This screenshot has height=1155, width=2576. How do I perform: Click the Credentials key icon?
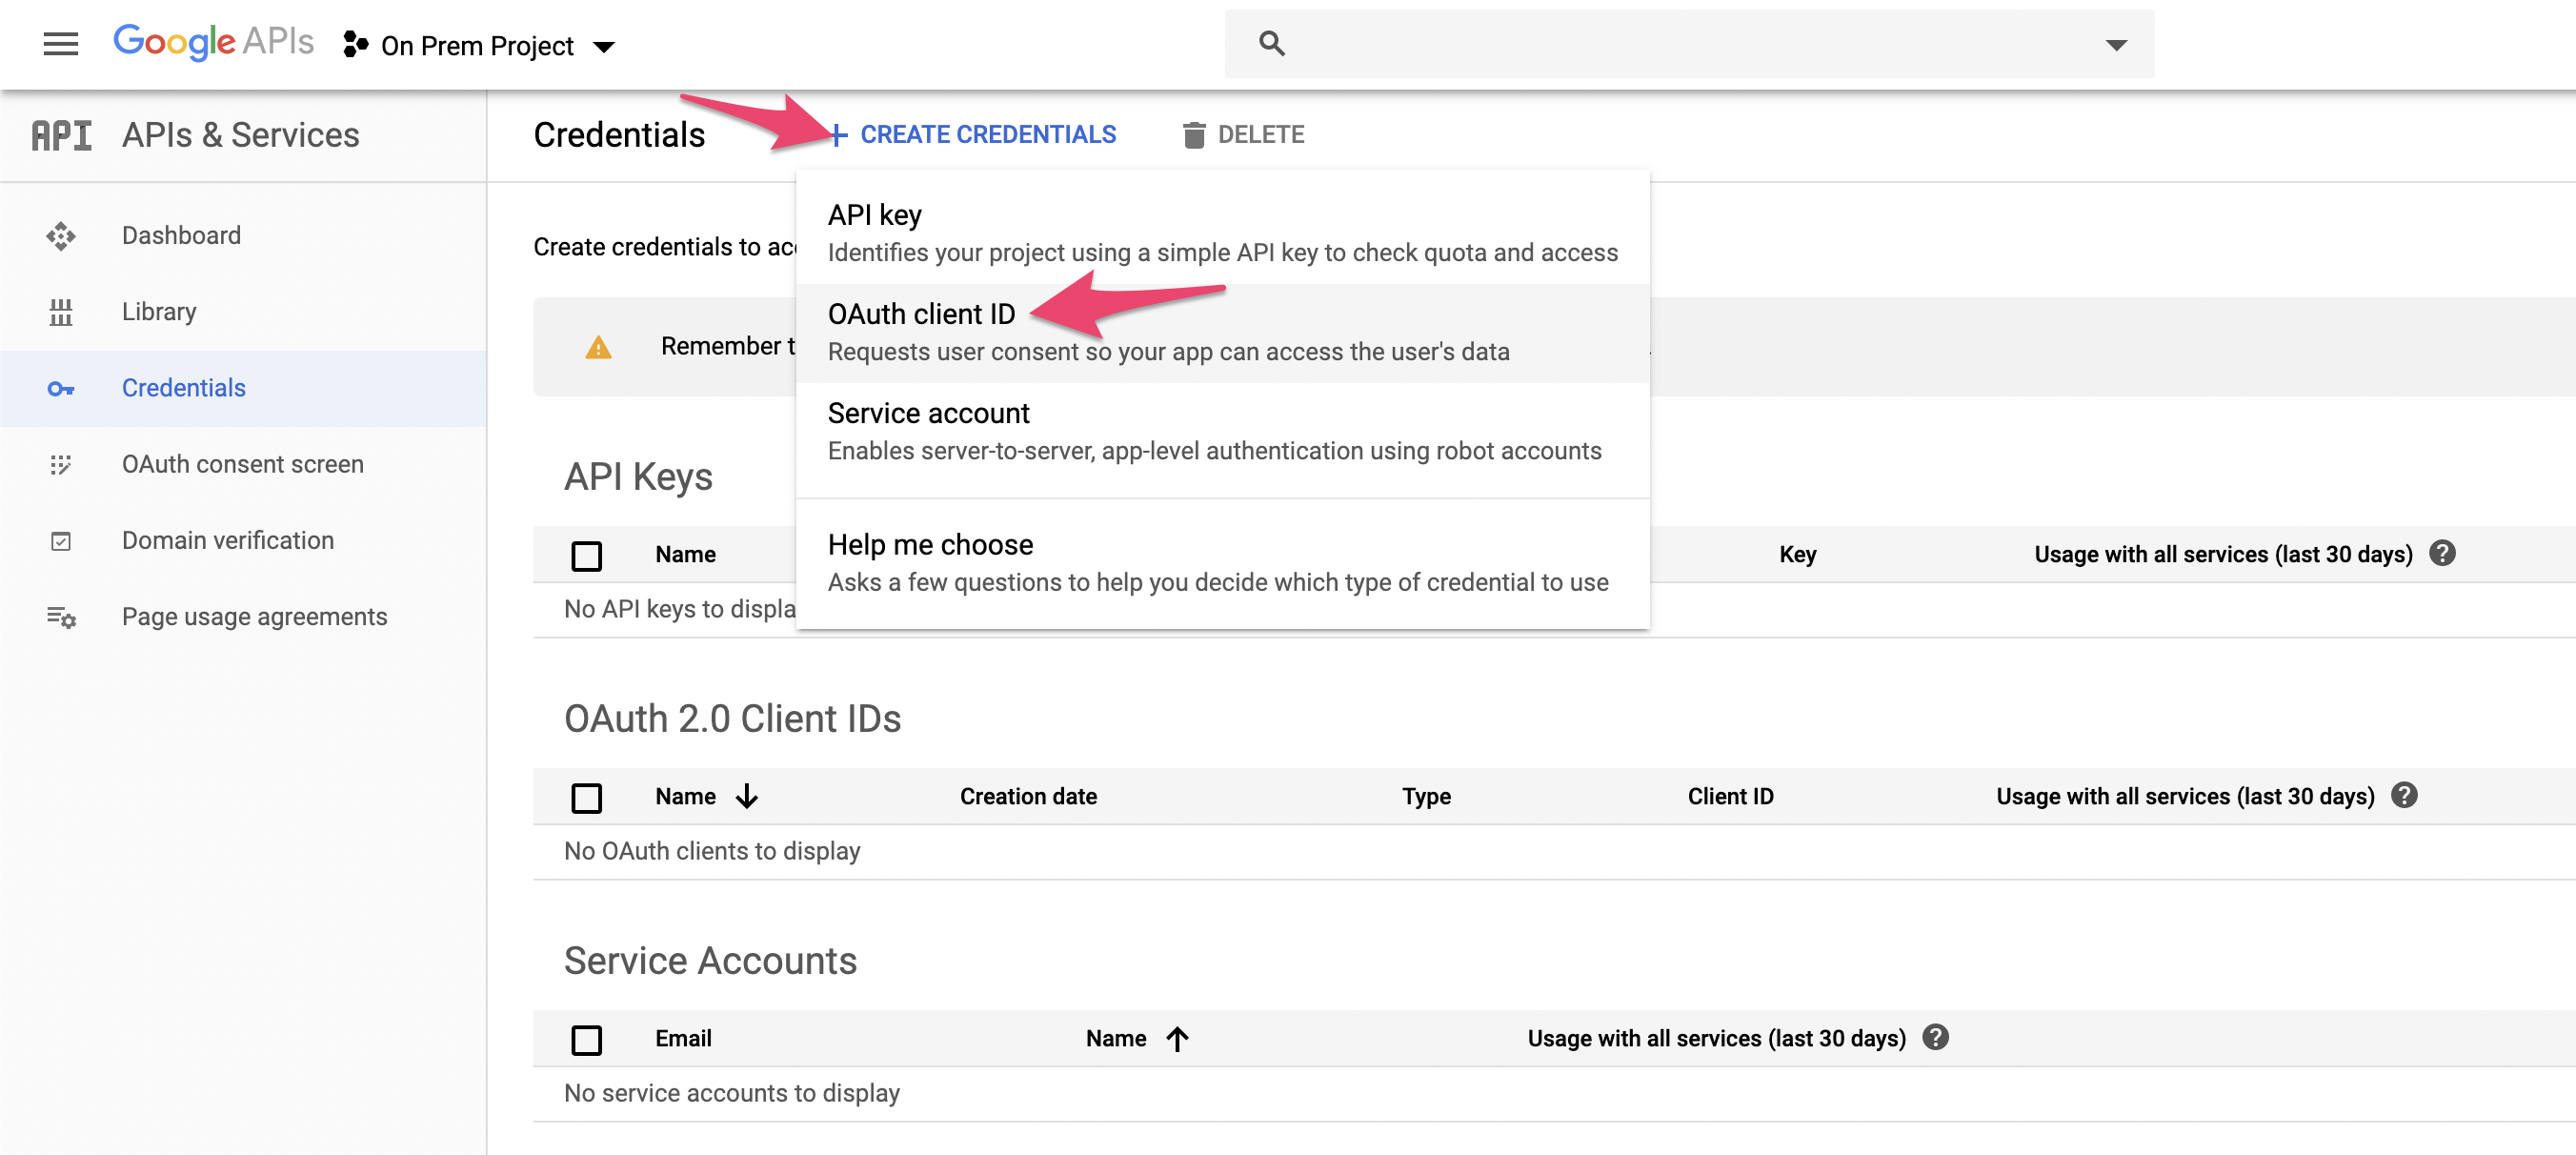(x=61, y=389)
